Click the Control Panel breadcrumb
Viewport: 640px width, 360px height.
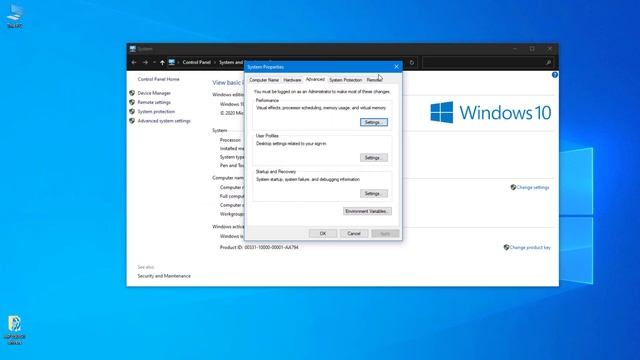point(197,62)
